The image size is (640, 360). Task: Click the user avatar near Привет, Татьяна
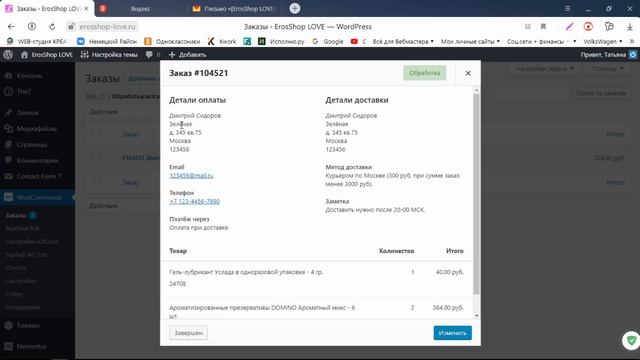tap(633, 55)
